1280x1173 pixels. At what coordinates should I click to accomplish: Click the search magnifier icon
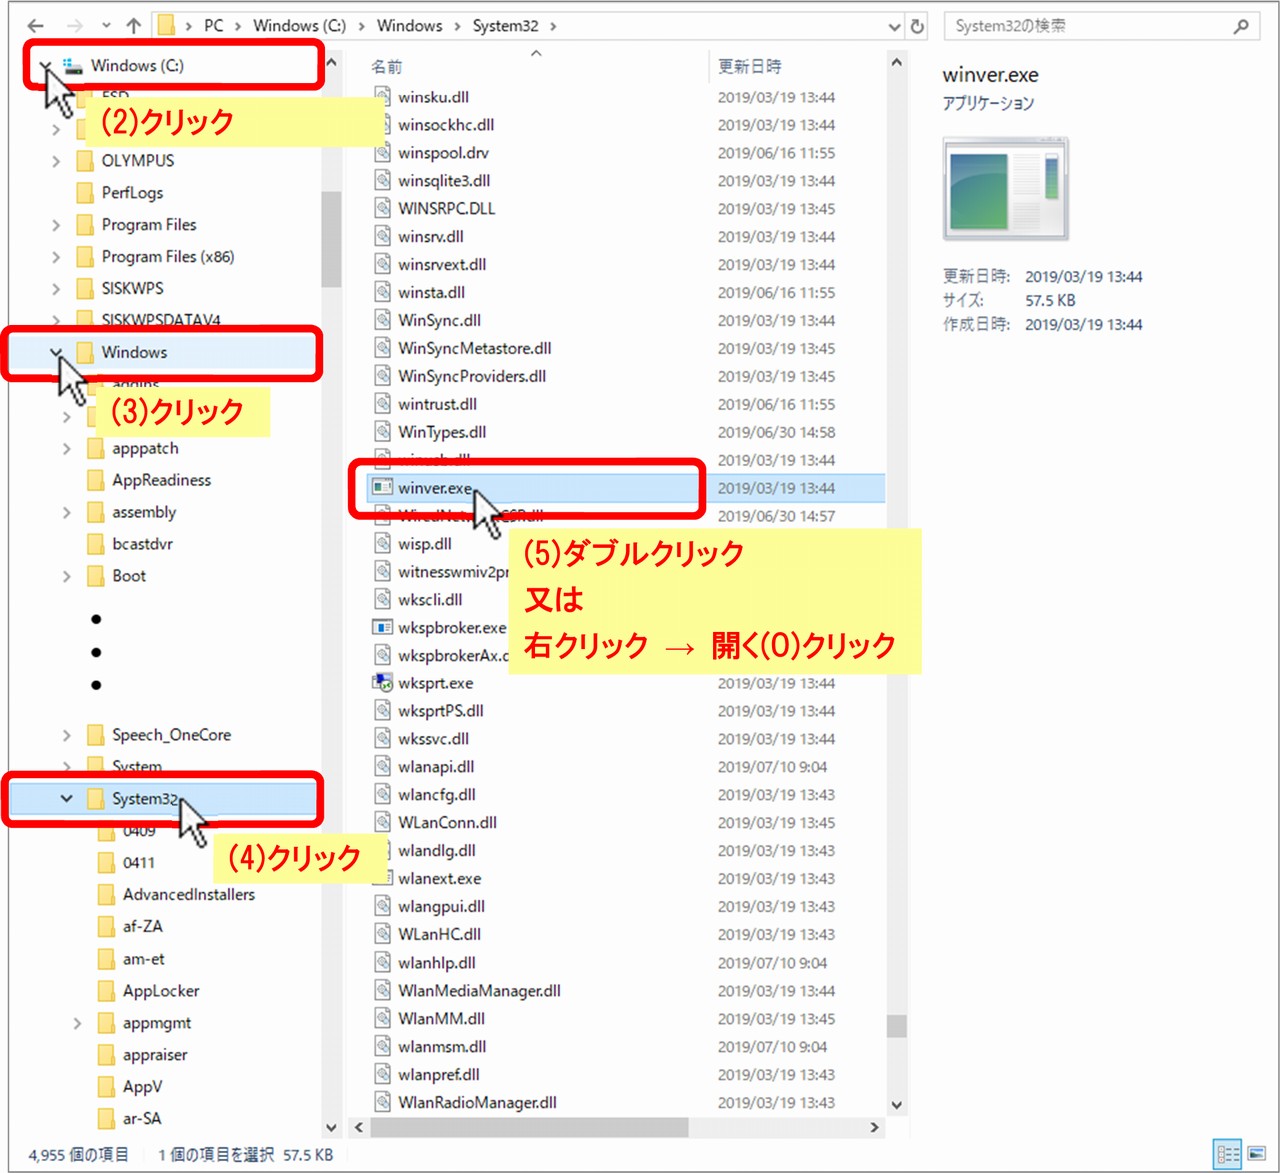click(1241, 26)
